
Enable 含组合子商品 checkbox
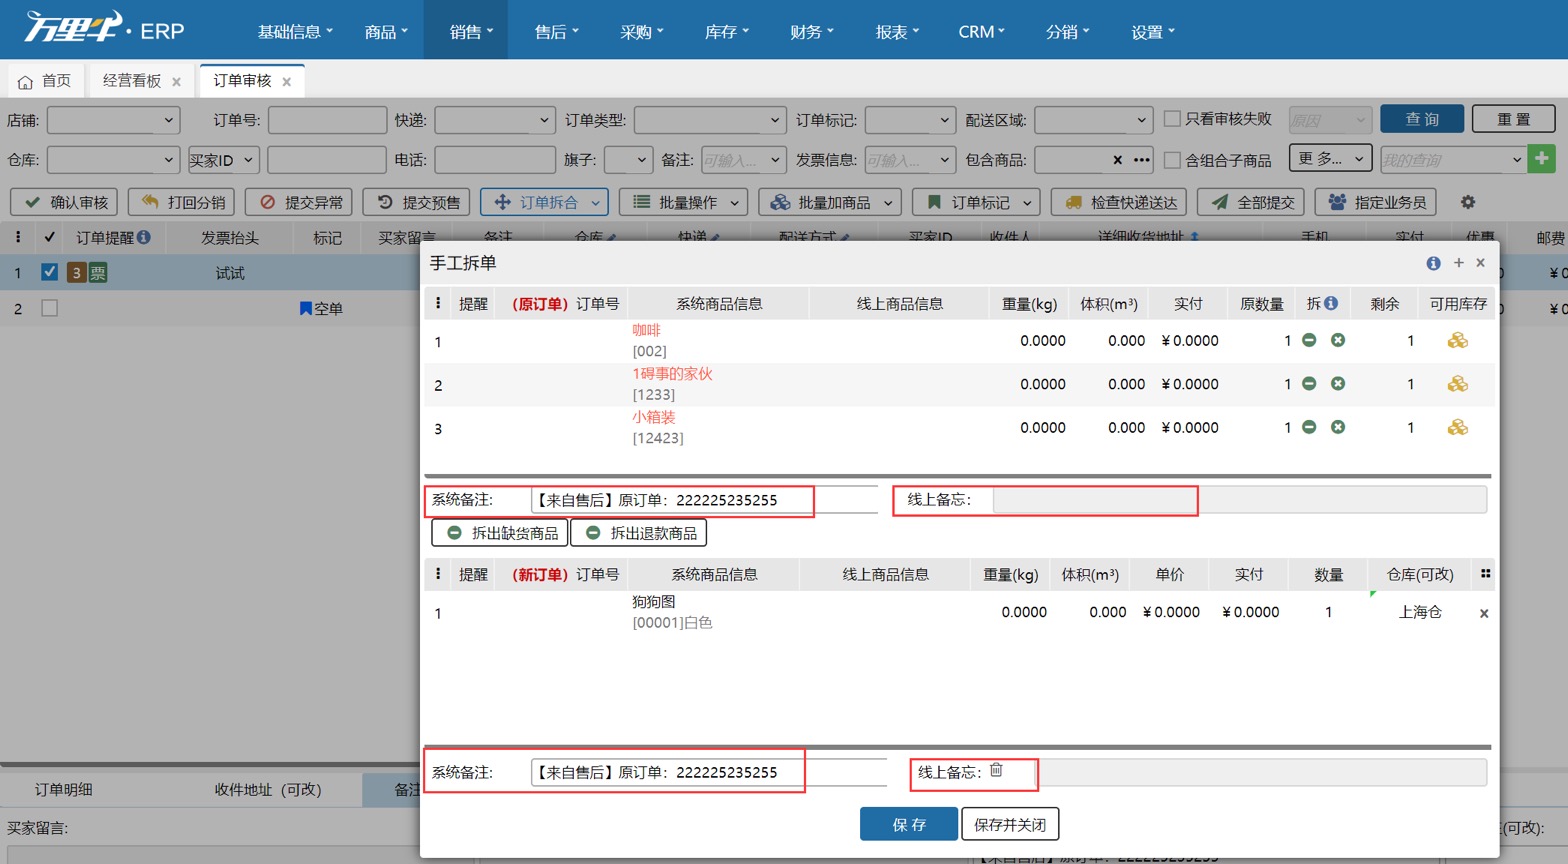point(1173,160)
